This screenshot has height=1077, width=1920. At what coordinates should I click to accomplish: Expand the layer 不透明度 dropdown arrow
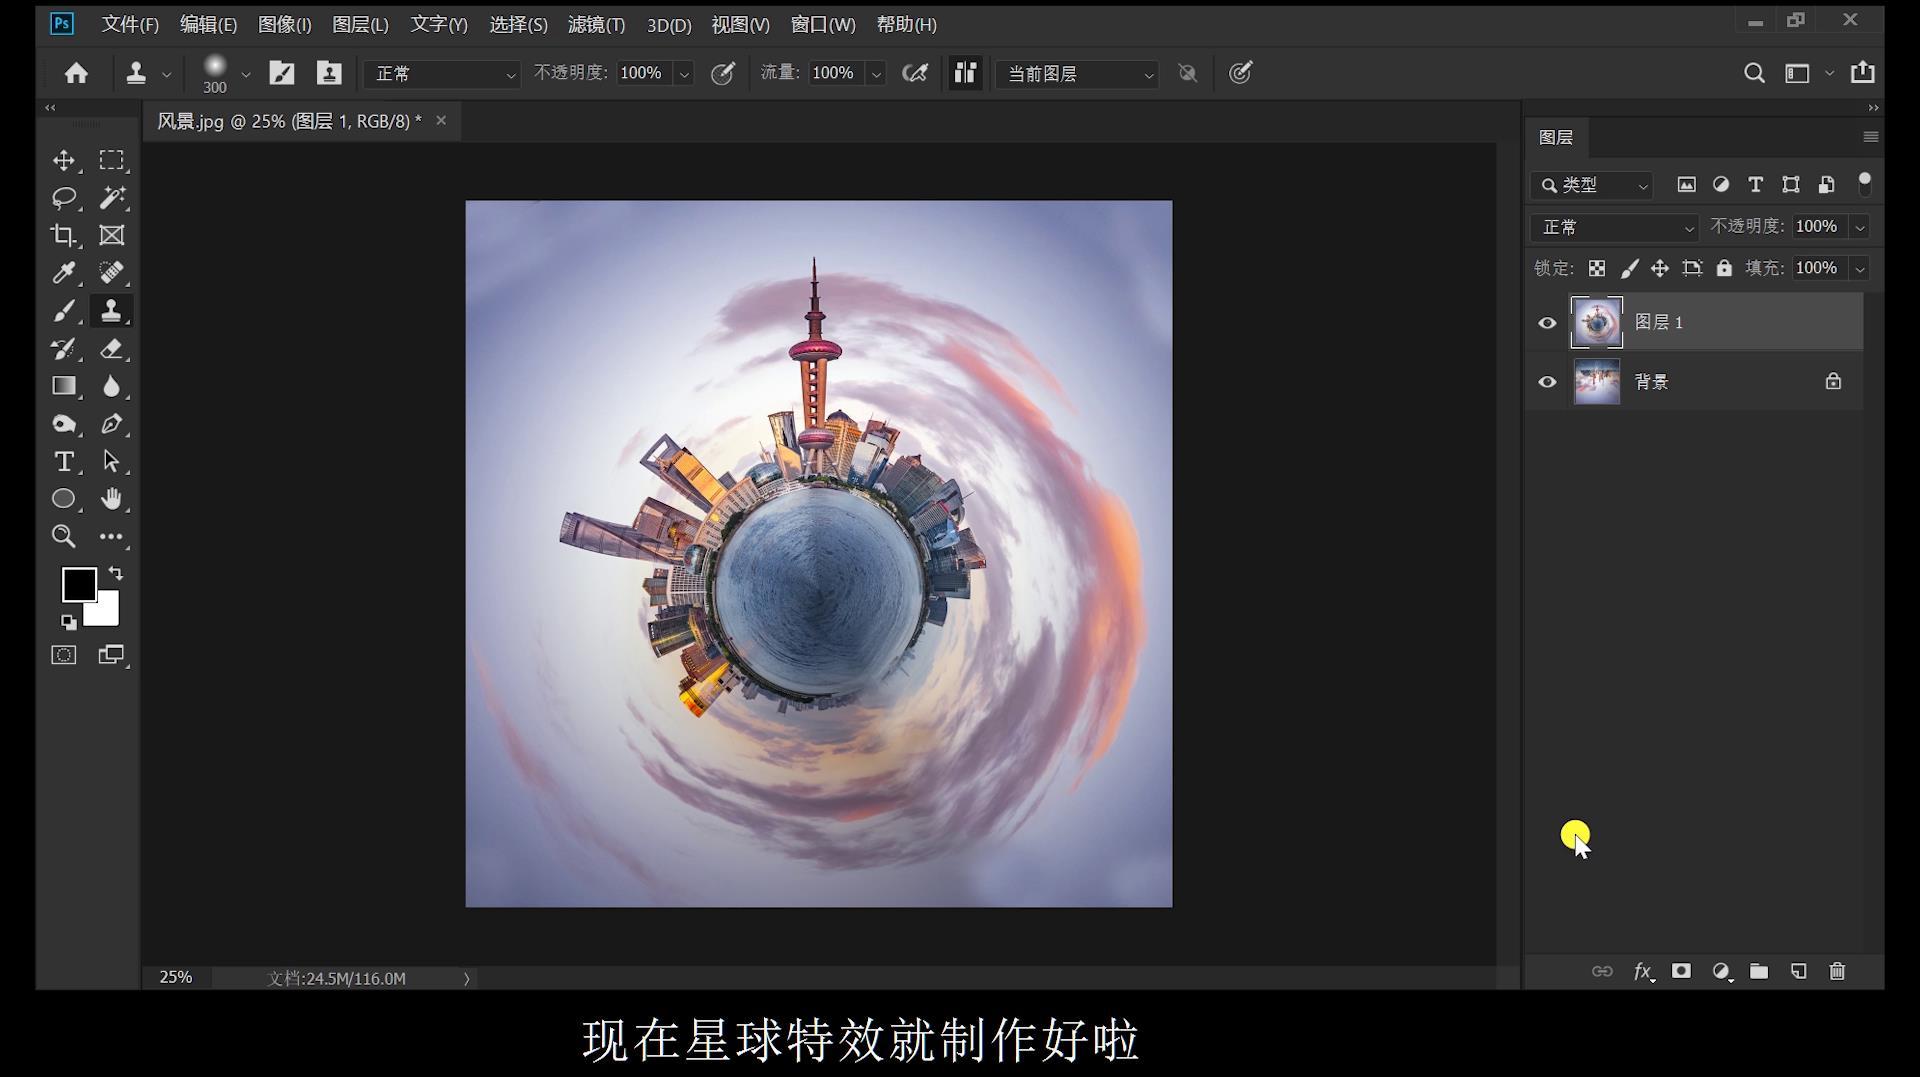(1860, 227)
